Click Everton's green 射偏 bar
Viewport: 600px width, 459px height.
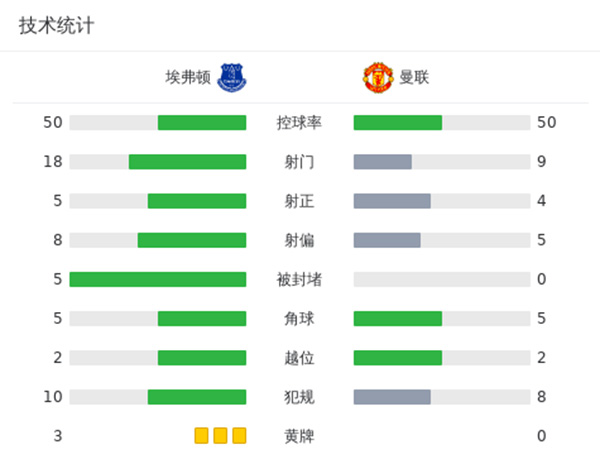tap(192, 240)
